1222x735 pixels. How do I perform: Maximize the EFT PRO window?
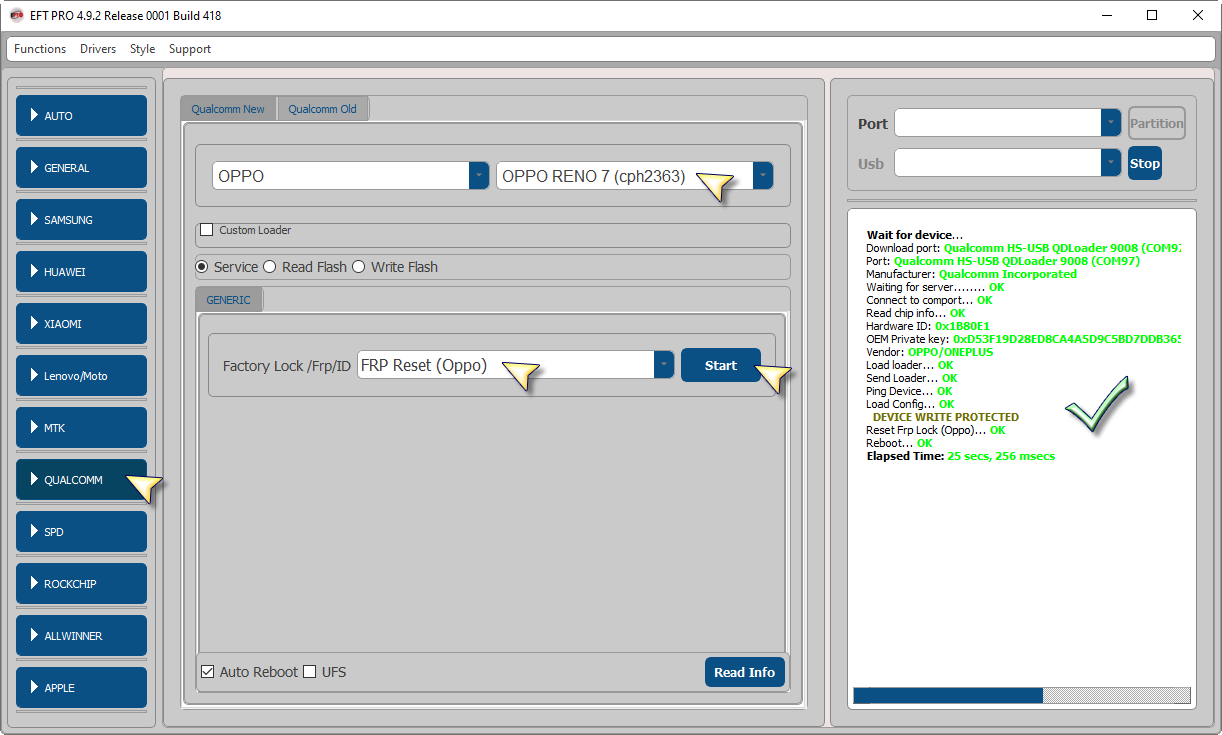point(1152,15)
